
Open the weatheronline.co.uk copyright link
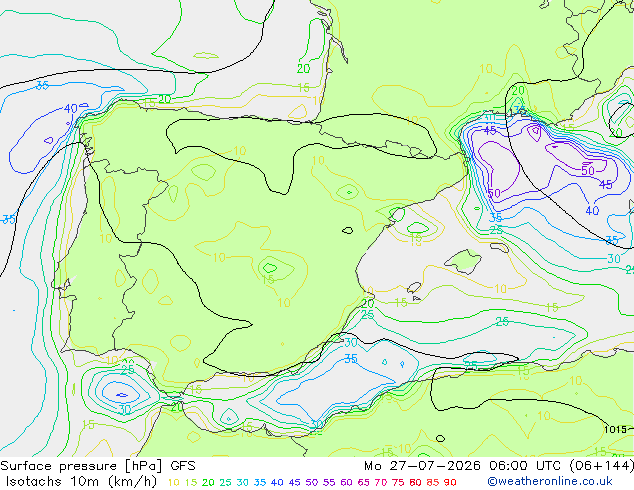(x=550, y=482)
